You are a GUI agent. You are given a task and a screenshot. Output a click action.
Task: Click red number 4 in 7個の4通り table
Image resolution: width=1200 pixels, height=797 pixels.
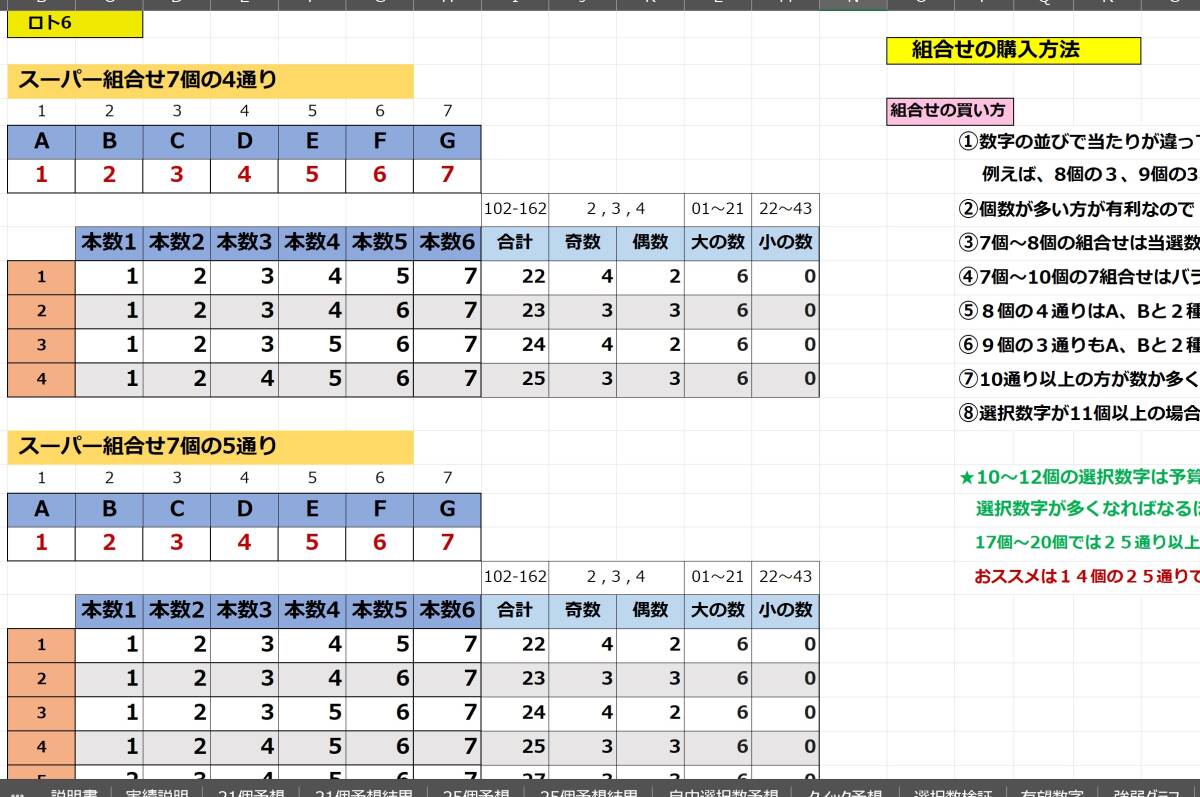[x=244, y=176]
